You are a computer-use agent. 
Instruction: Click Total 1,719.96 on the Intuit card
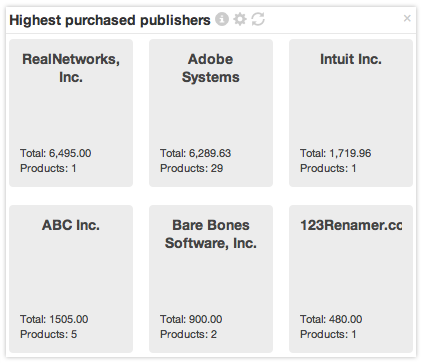coord(335,153)
